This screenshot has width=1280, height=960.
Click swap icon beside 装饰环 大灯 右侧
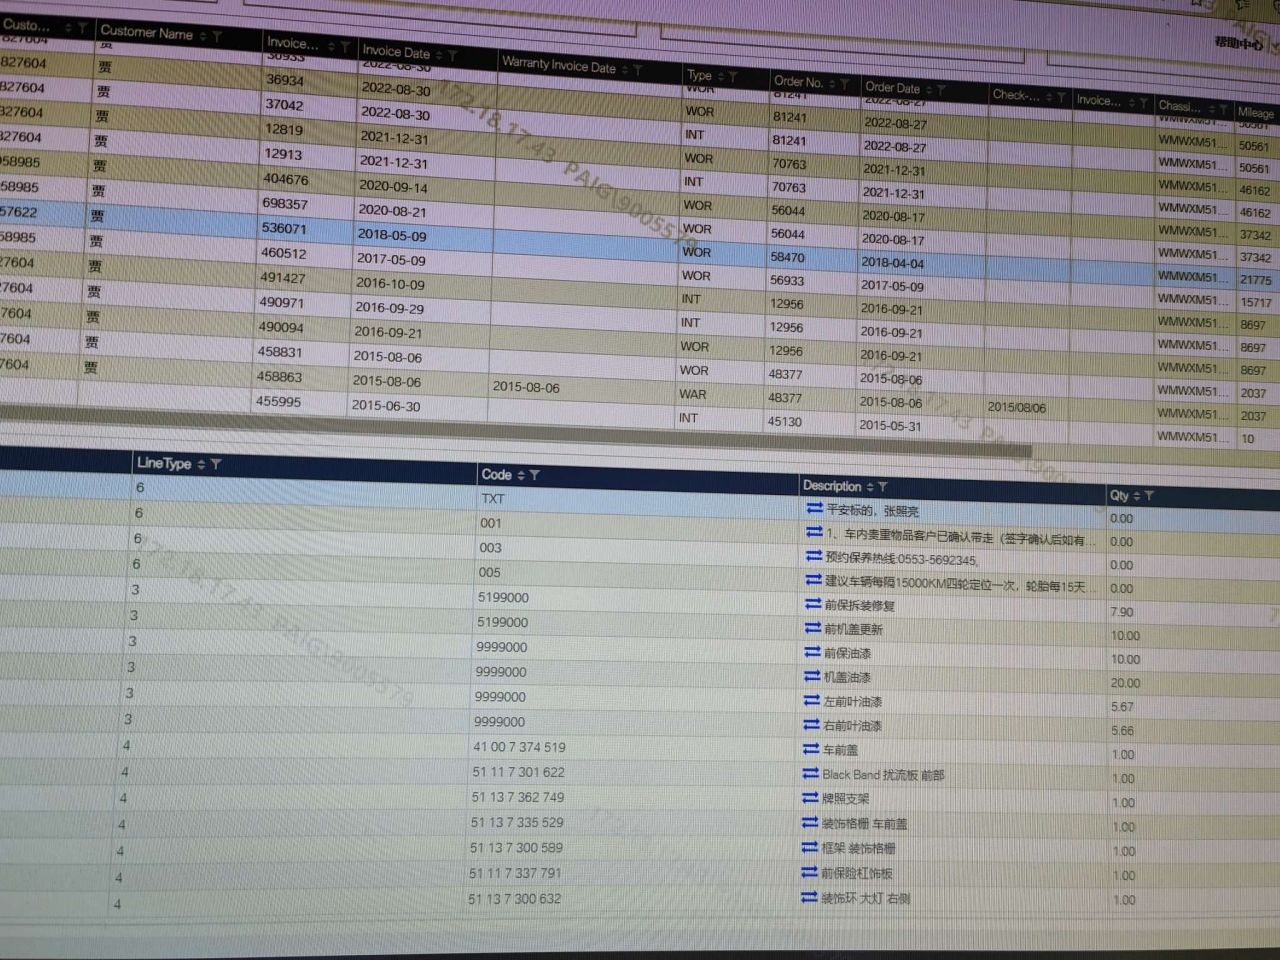tap(810, 897)
